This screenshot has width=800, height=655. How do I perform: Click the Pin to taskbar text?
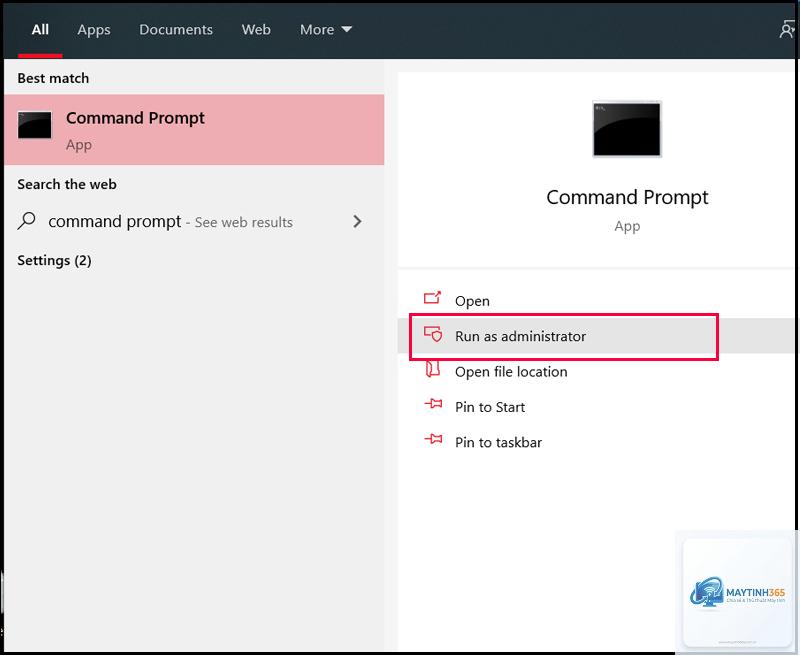click(x=498, y=442)
